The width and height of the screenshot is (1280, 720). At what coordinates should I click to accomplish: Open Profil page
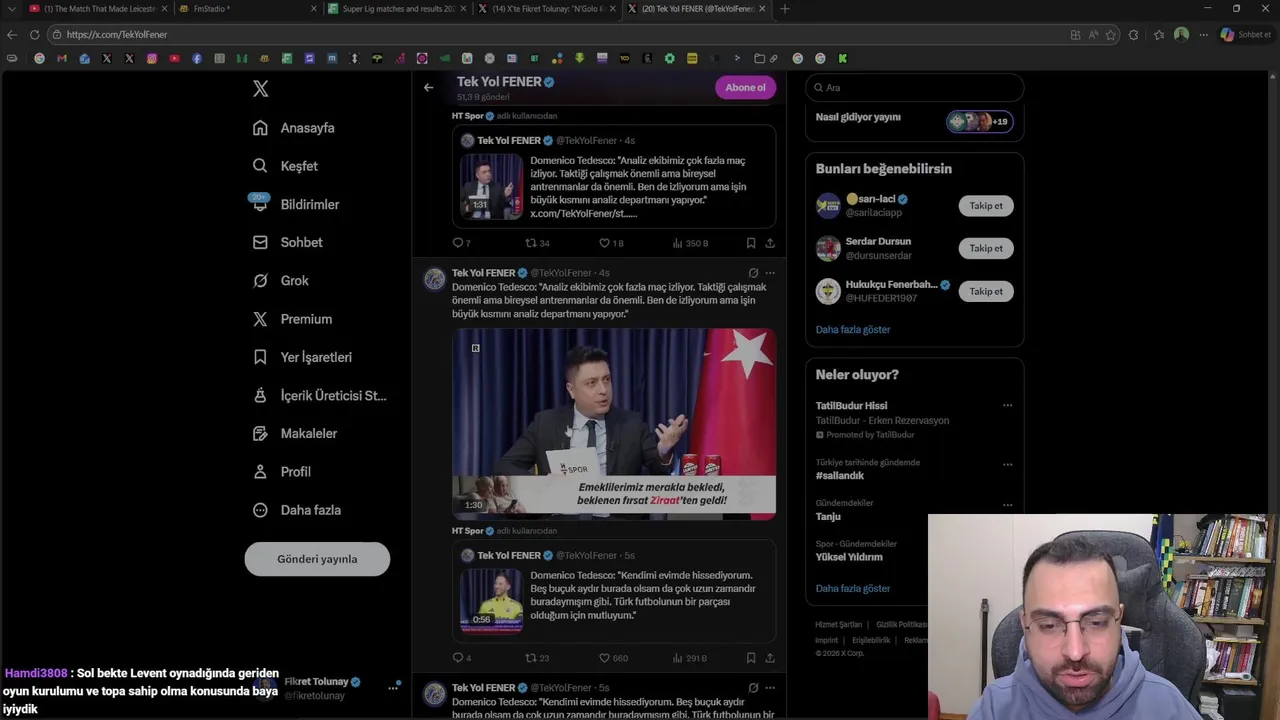click(x=282, y=472)
